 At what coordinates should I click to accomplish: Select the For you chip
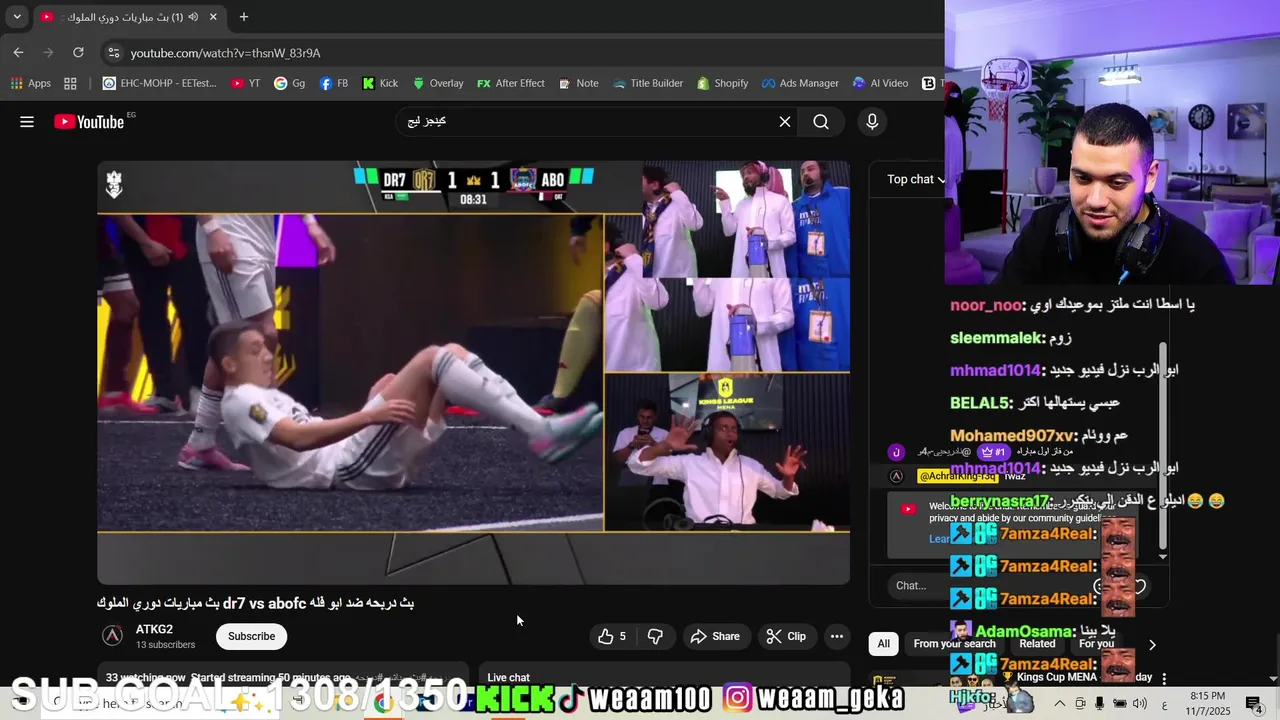point(1096,644)
